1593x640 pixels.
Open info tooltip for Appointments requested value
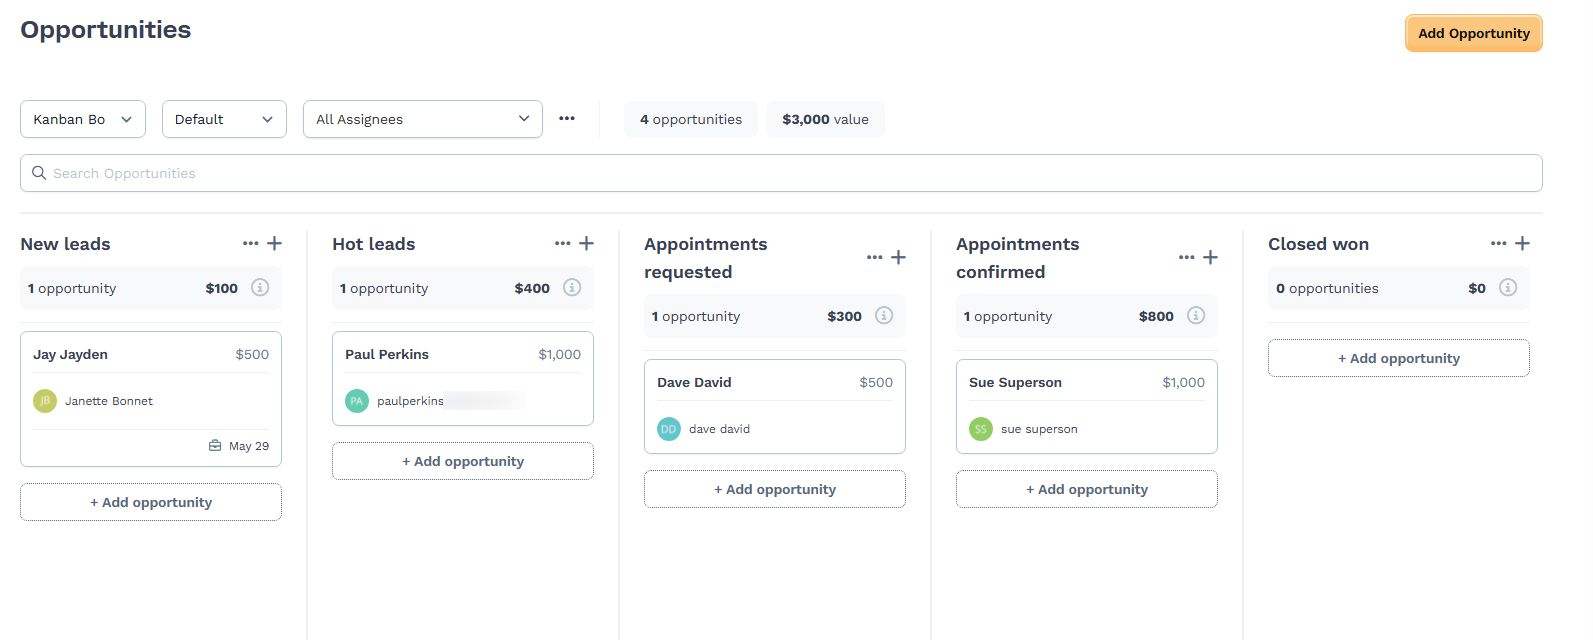point(883,315)
